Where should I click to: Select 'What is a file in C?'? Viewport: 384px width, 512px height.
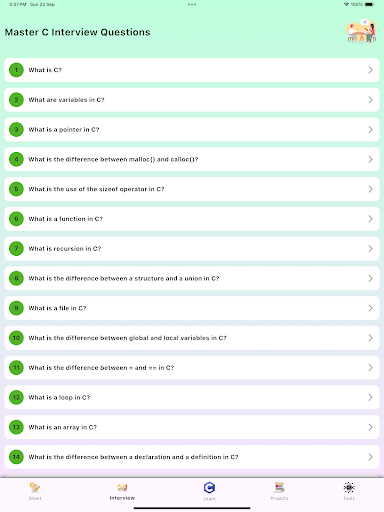click(192, 308)
